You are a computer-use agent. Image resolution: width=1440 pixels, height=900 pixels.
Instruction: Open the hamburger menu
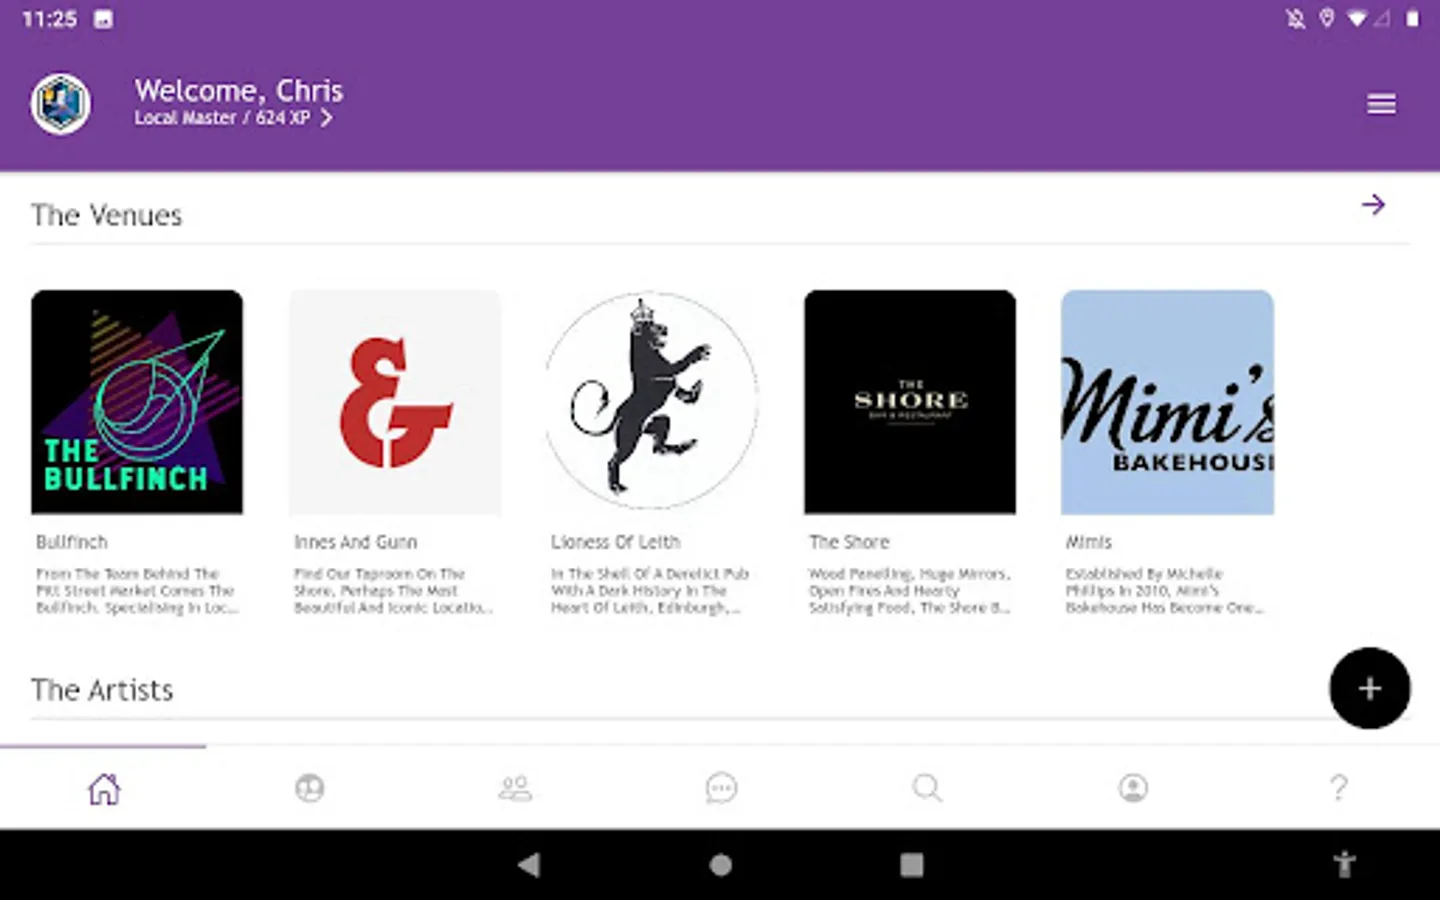tap(1381, 104)
